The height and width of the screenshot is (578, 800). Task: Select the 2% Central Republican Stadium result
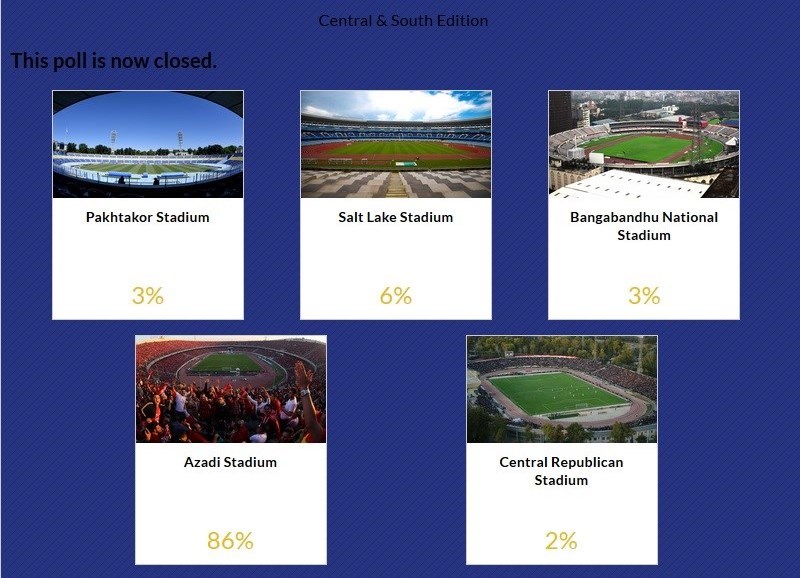point(562,541)
